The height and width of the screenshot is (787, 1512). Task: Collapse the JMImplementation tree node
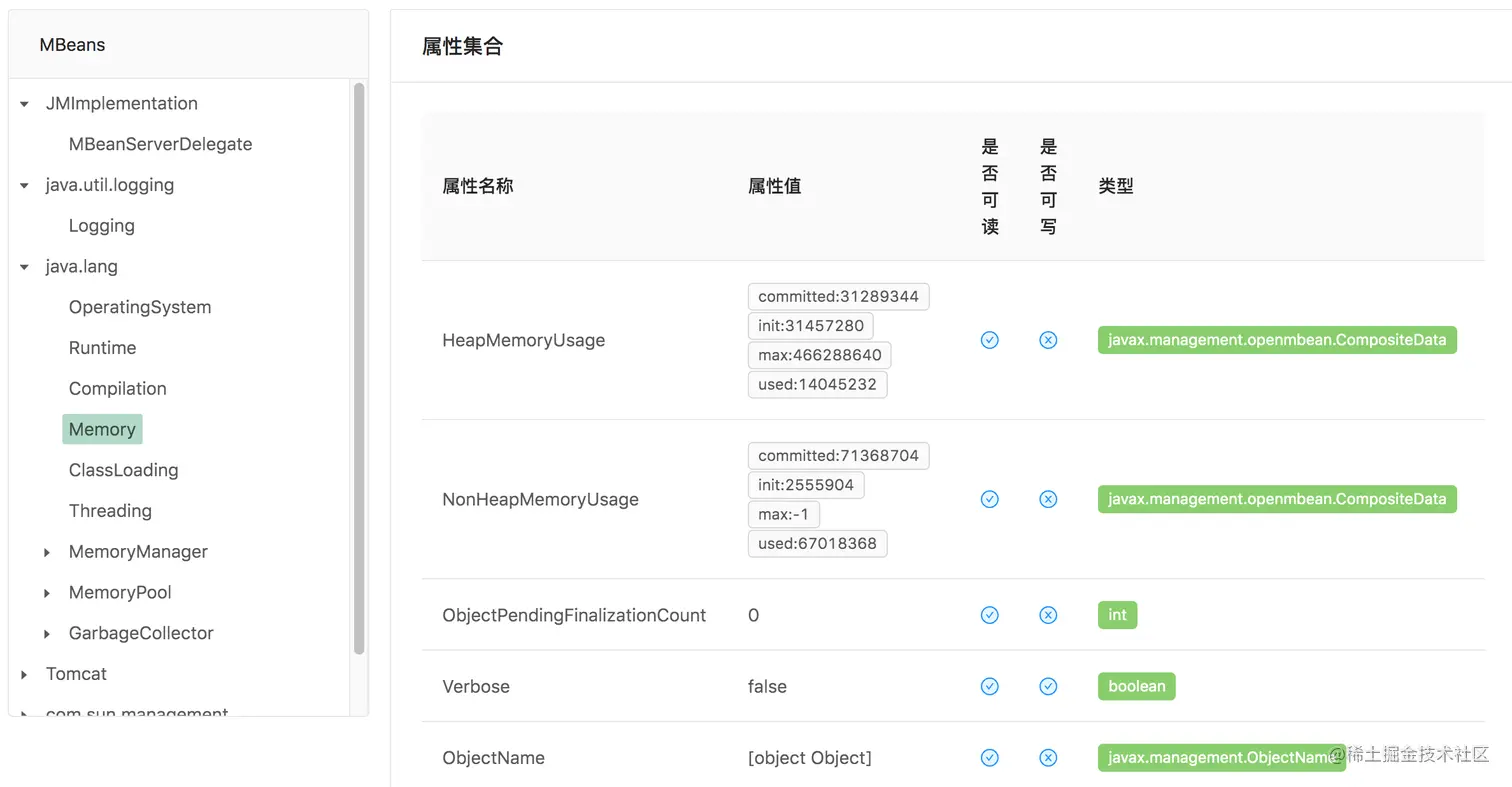pyautogui.click(x=24, y=104)
